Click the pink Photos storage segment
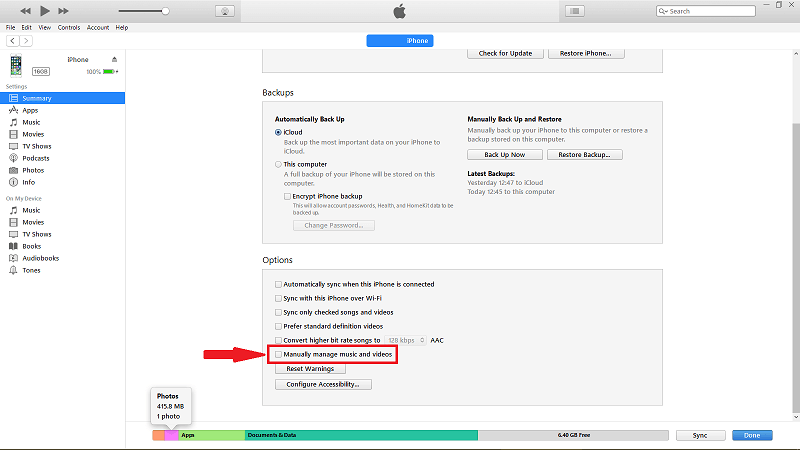Image resolution: width=800 pixels, height=450 pixels. [x=171, y=435]
